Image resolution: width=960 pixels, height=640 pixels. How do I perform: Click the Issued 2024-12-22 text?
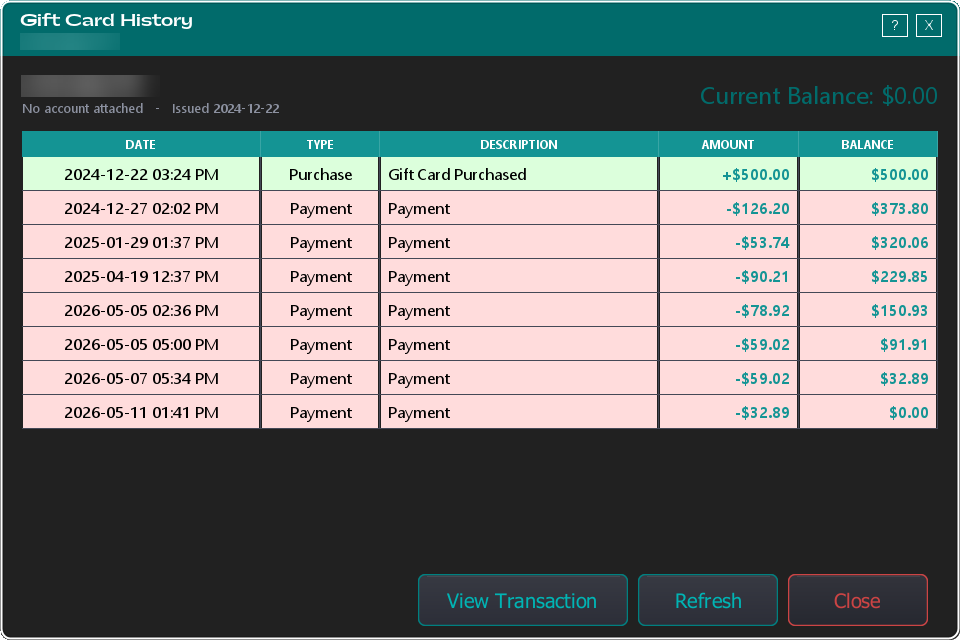225,108
